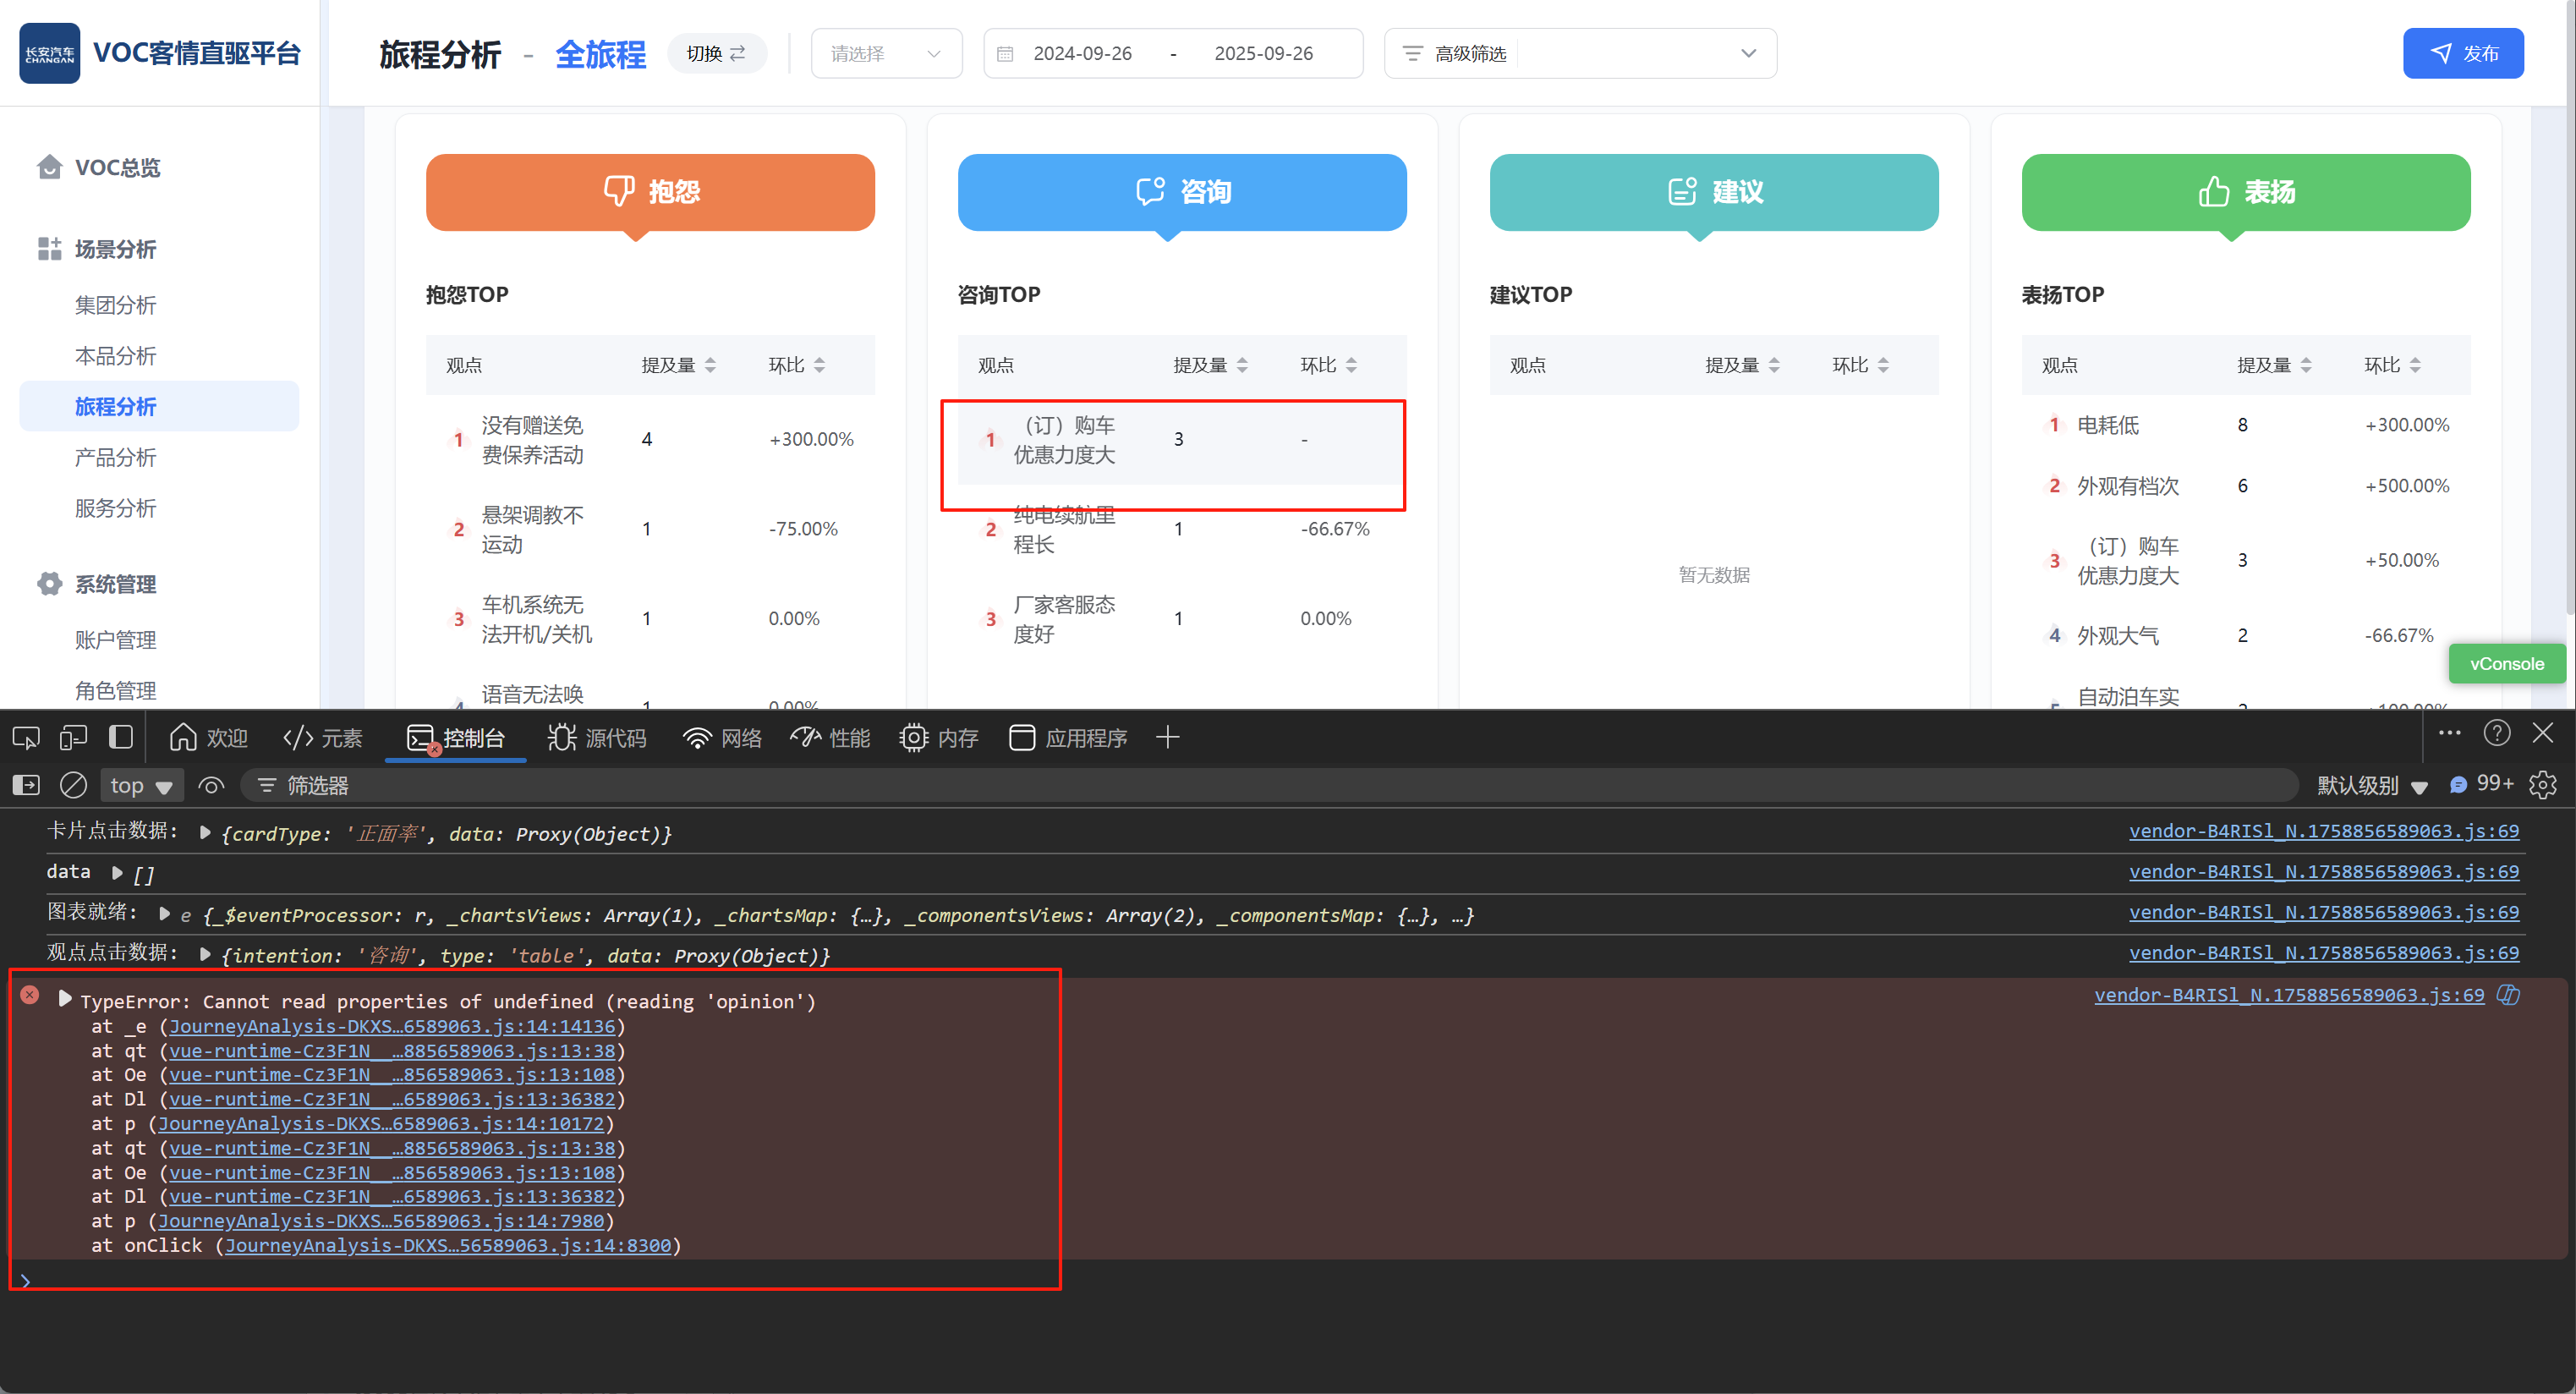Viewport: 2576px width, 1394px height.
Task: Open the 请选择 dropdown
Action: [x=886, y=53]
